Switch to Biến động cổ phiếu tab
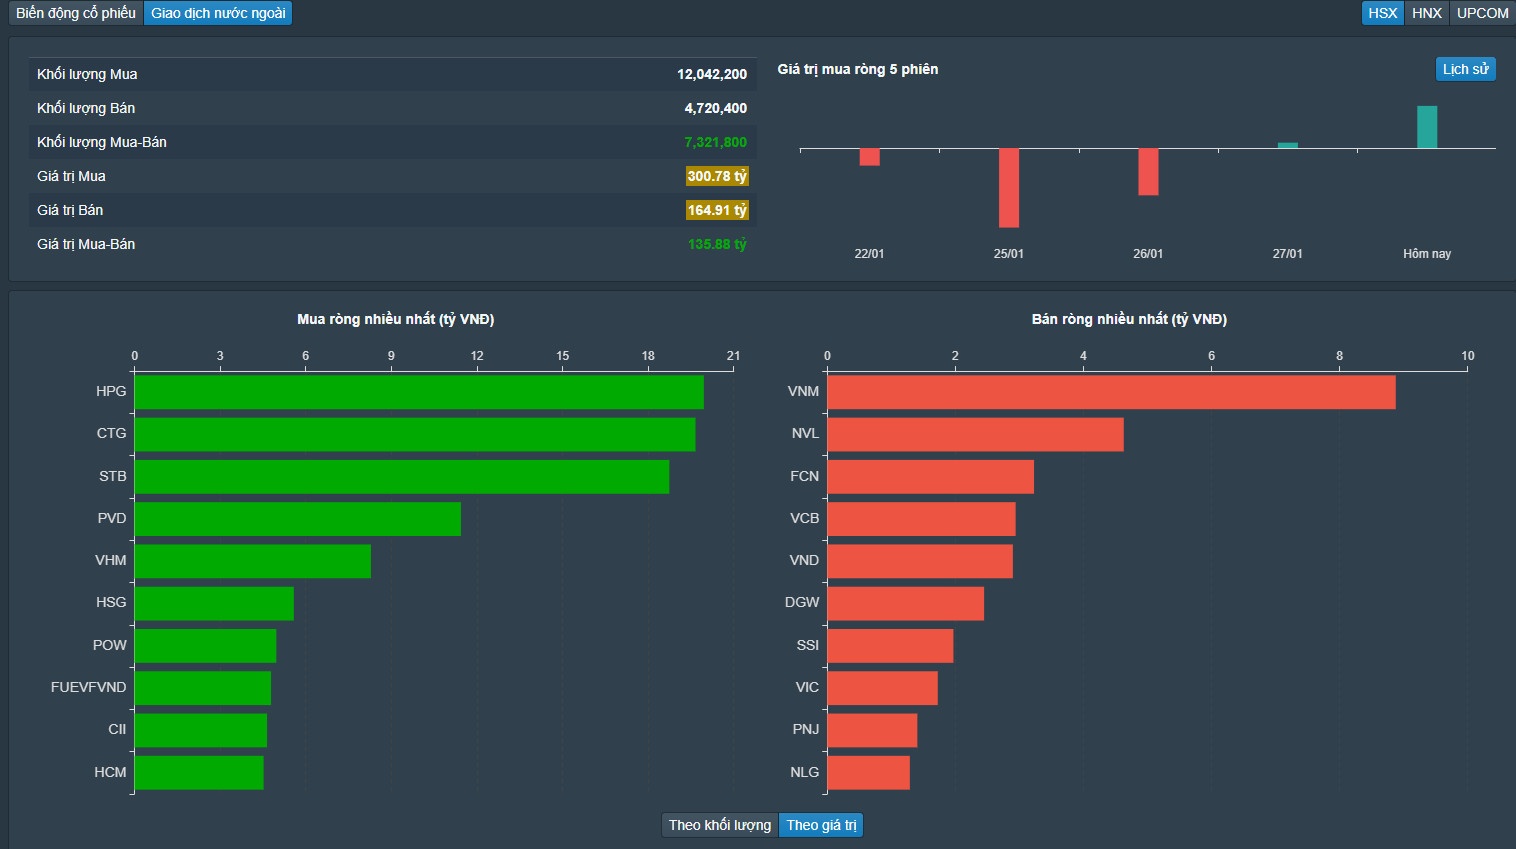1516x849 pixels. click(x=76, y=13)
